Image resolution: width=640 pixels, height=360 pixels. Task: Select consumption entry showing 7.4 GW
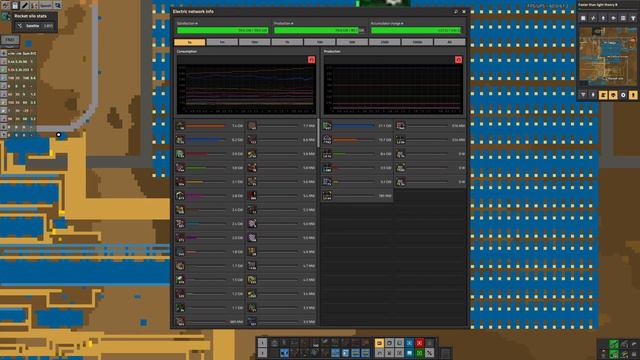(210, 126)
